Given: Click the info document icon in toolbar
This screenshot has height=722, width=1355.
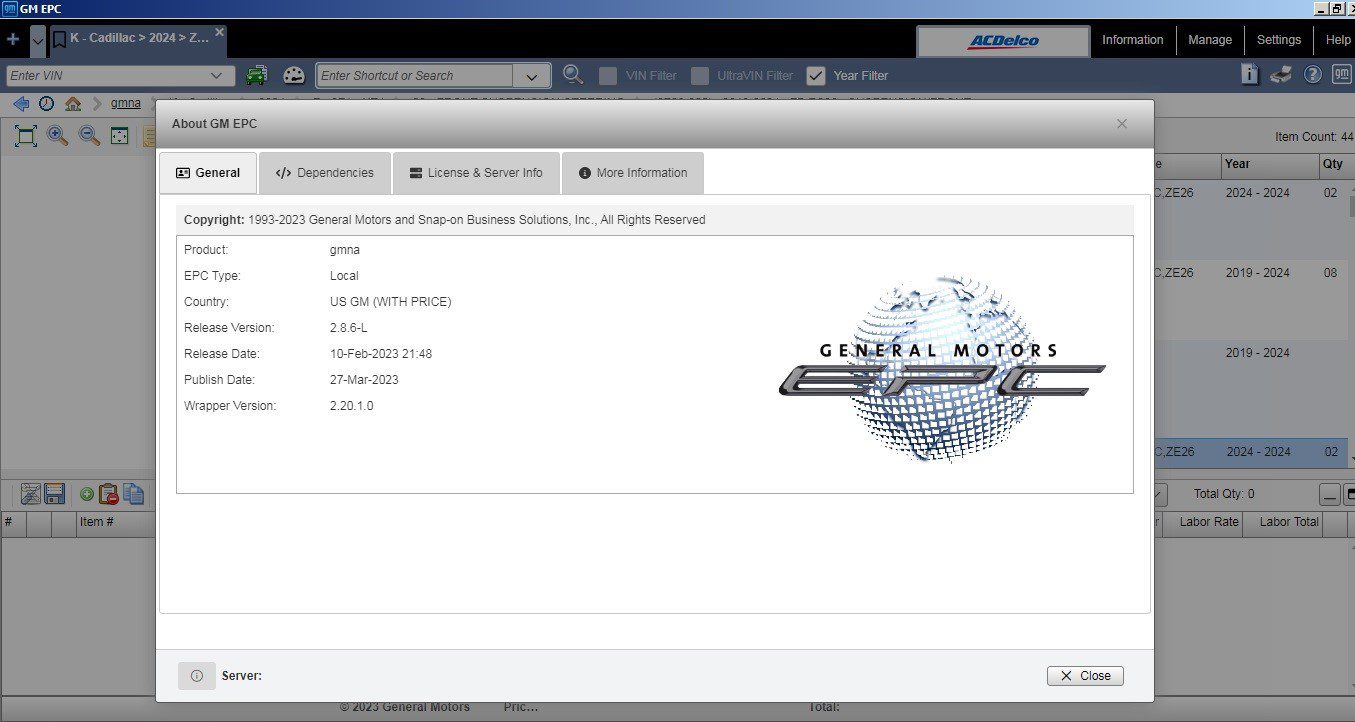Looking at the screenshot, I should [x=1250, y=74].
